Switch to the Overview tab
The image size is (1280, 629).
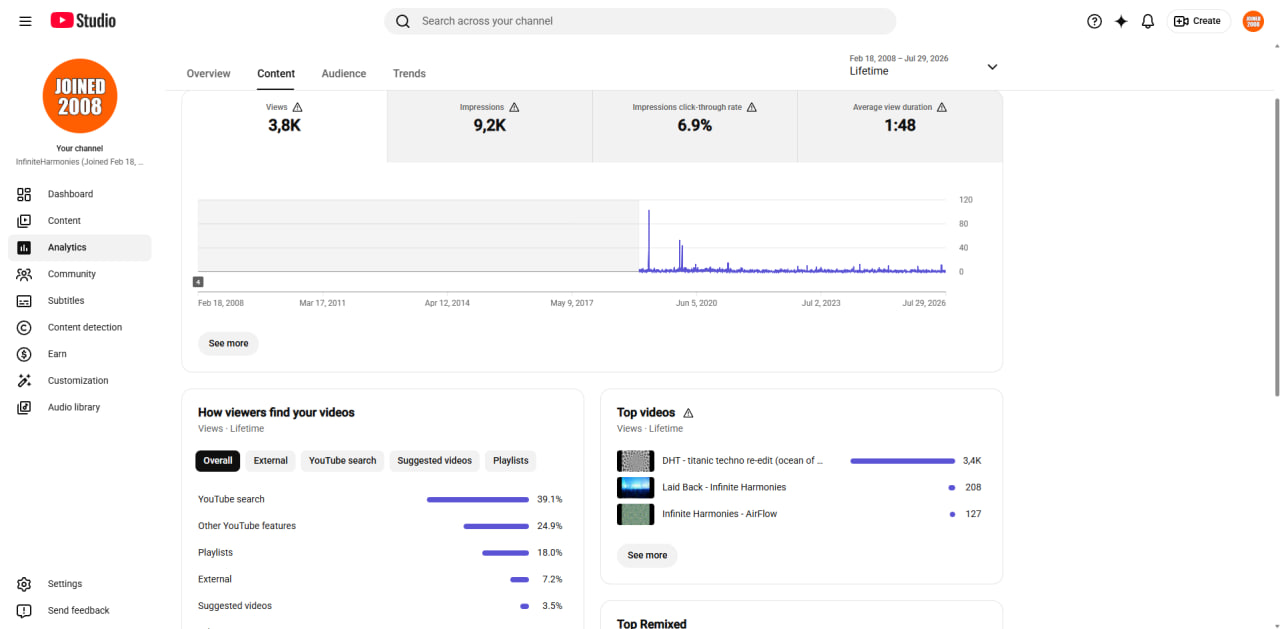(208, 74)
